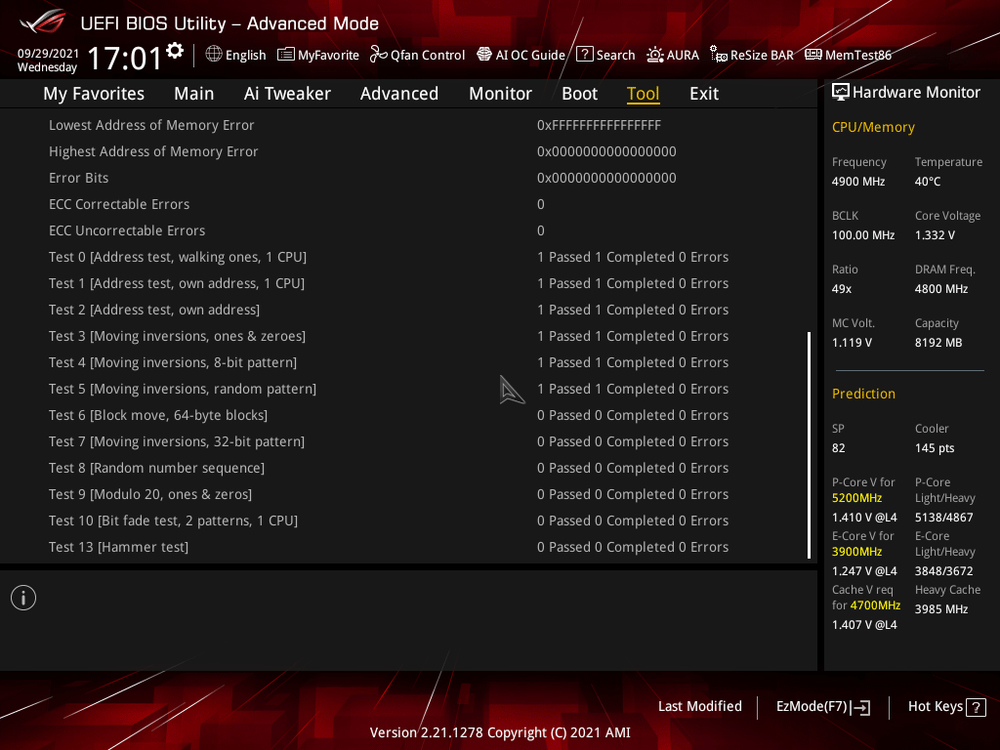
Task: Open AURA lighting icon
Action: coord(655,55)
